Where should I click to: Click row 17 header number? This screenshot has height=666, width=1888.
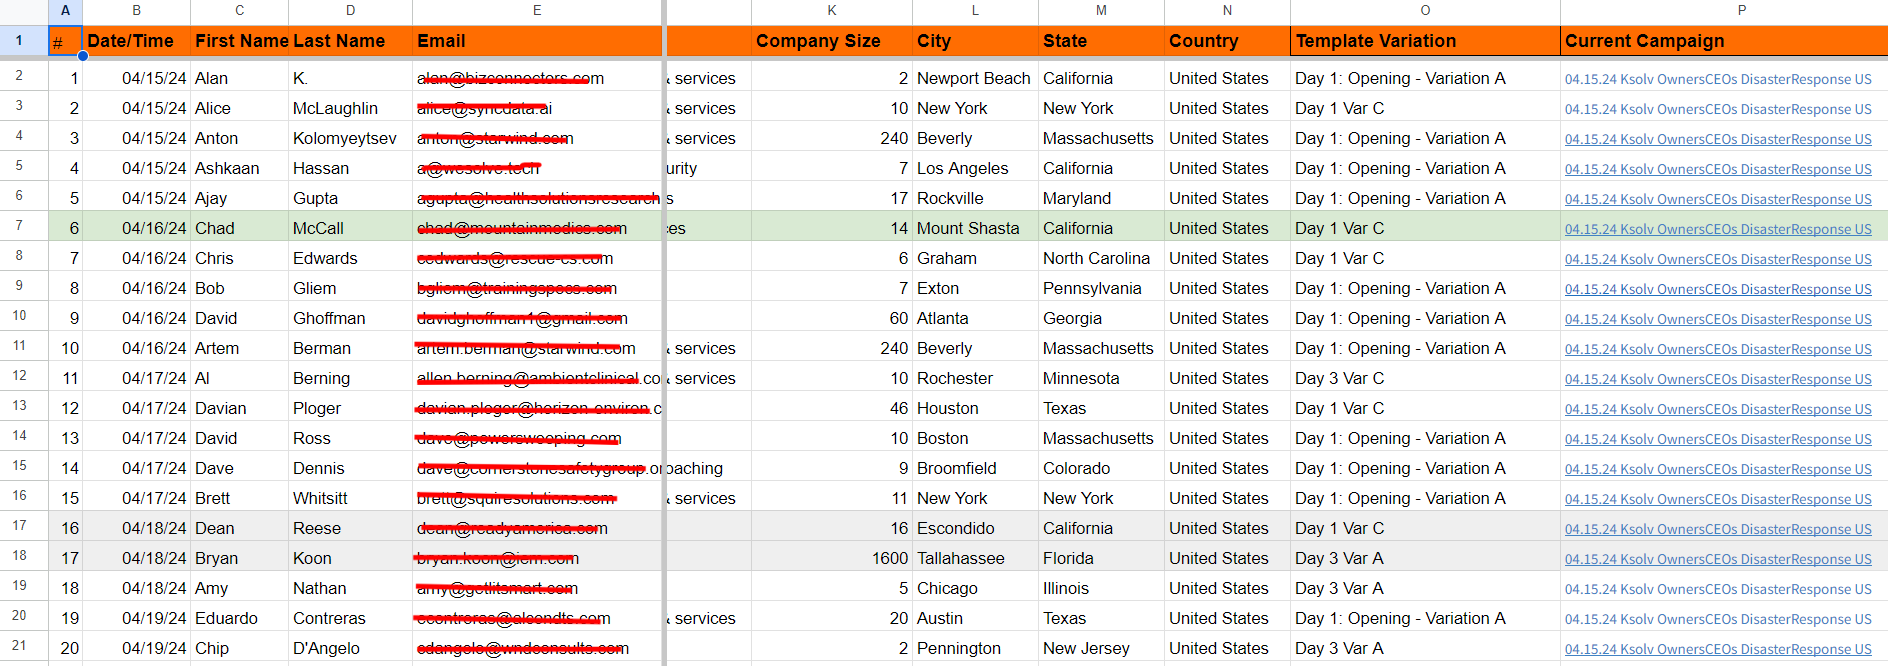click(19, 526)
